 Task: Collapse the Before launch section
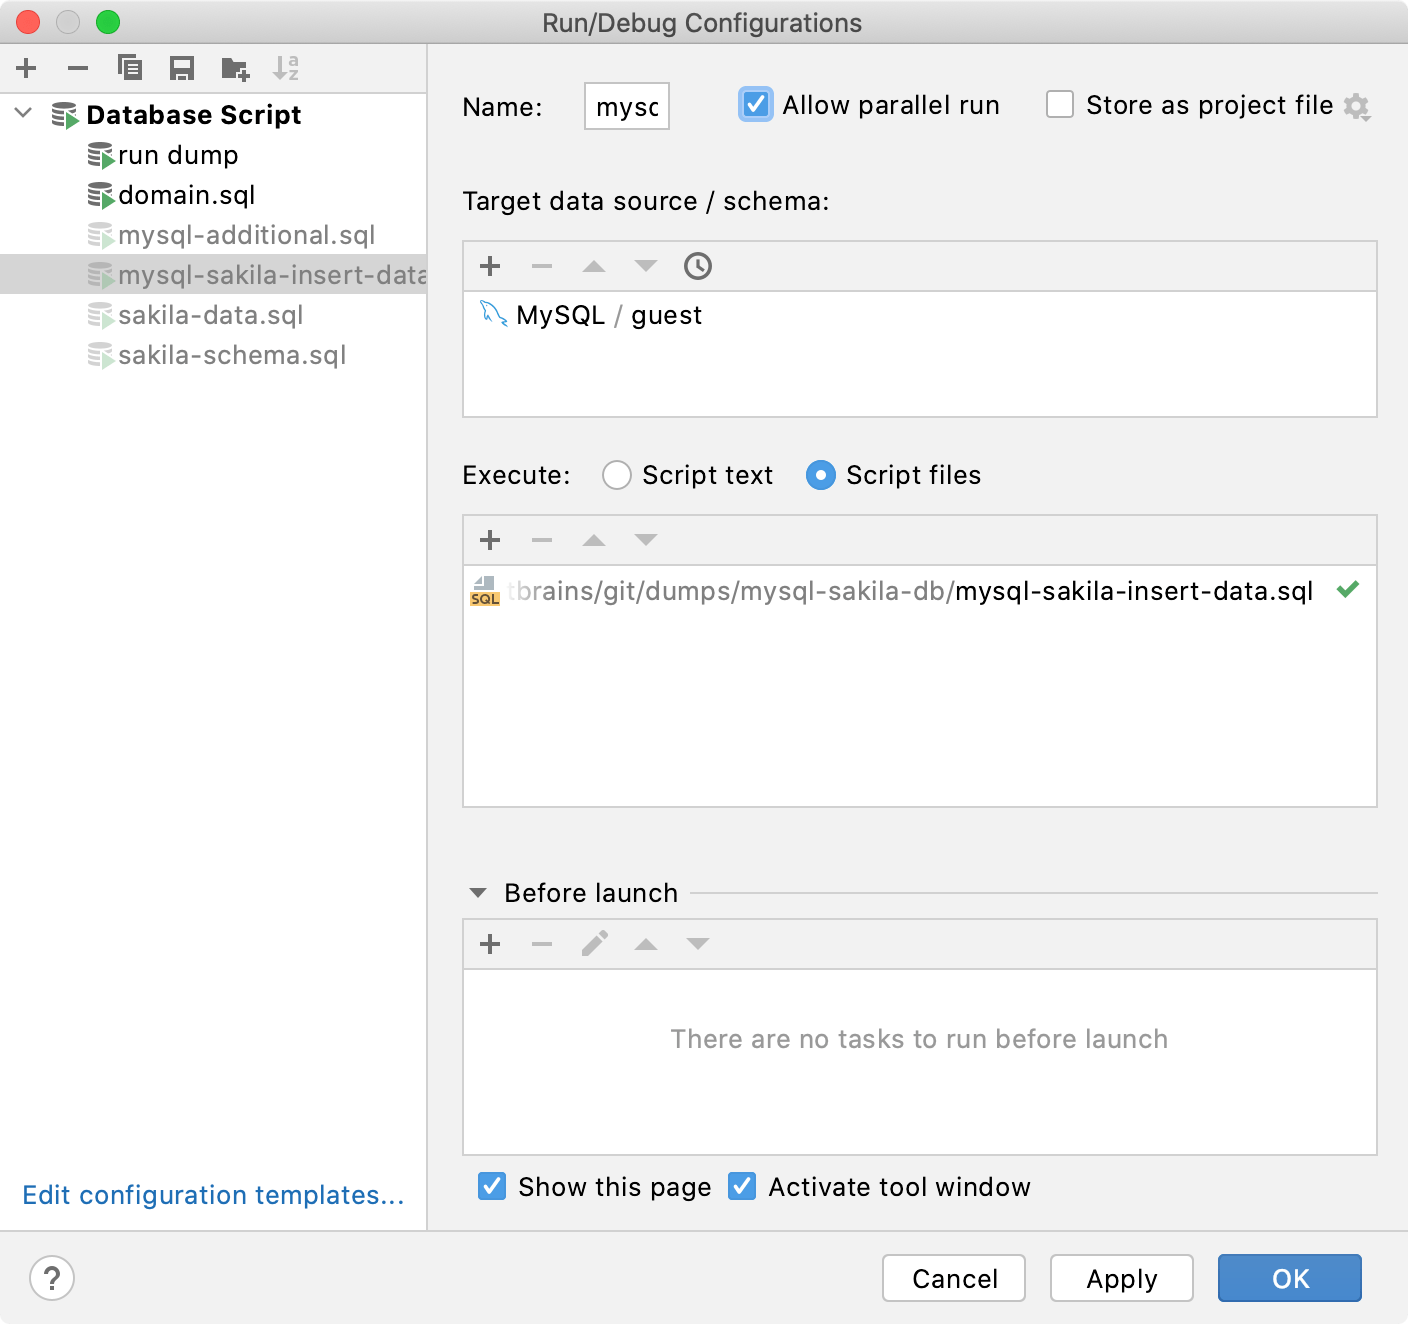(x=477, y=892)
